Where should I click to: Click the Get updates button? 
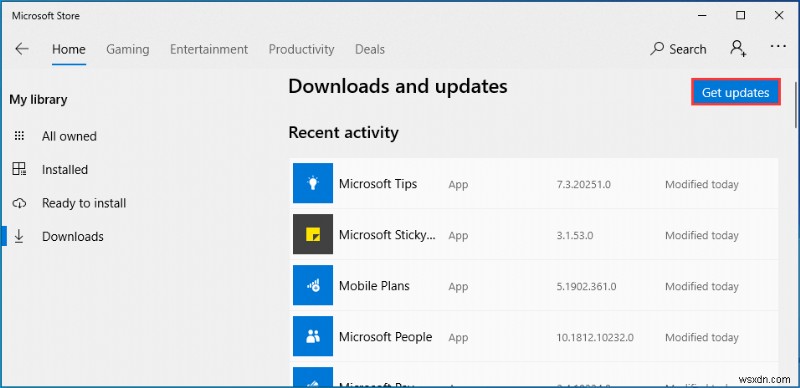point(736,92)
